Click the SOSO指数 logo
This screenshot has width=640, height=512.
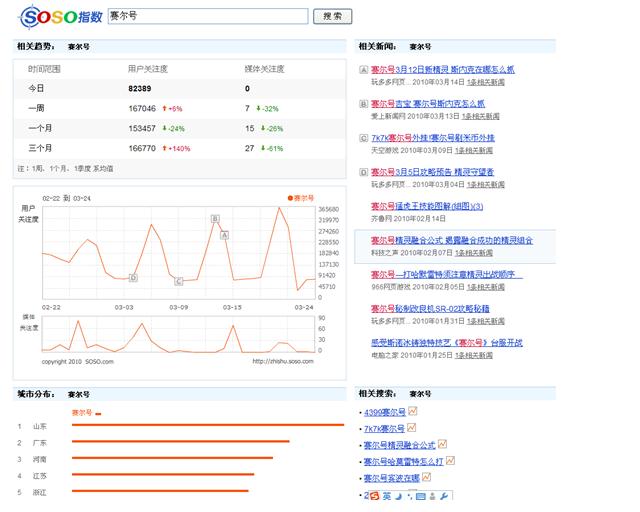coord(60,17)
